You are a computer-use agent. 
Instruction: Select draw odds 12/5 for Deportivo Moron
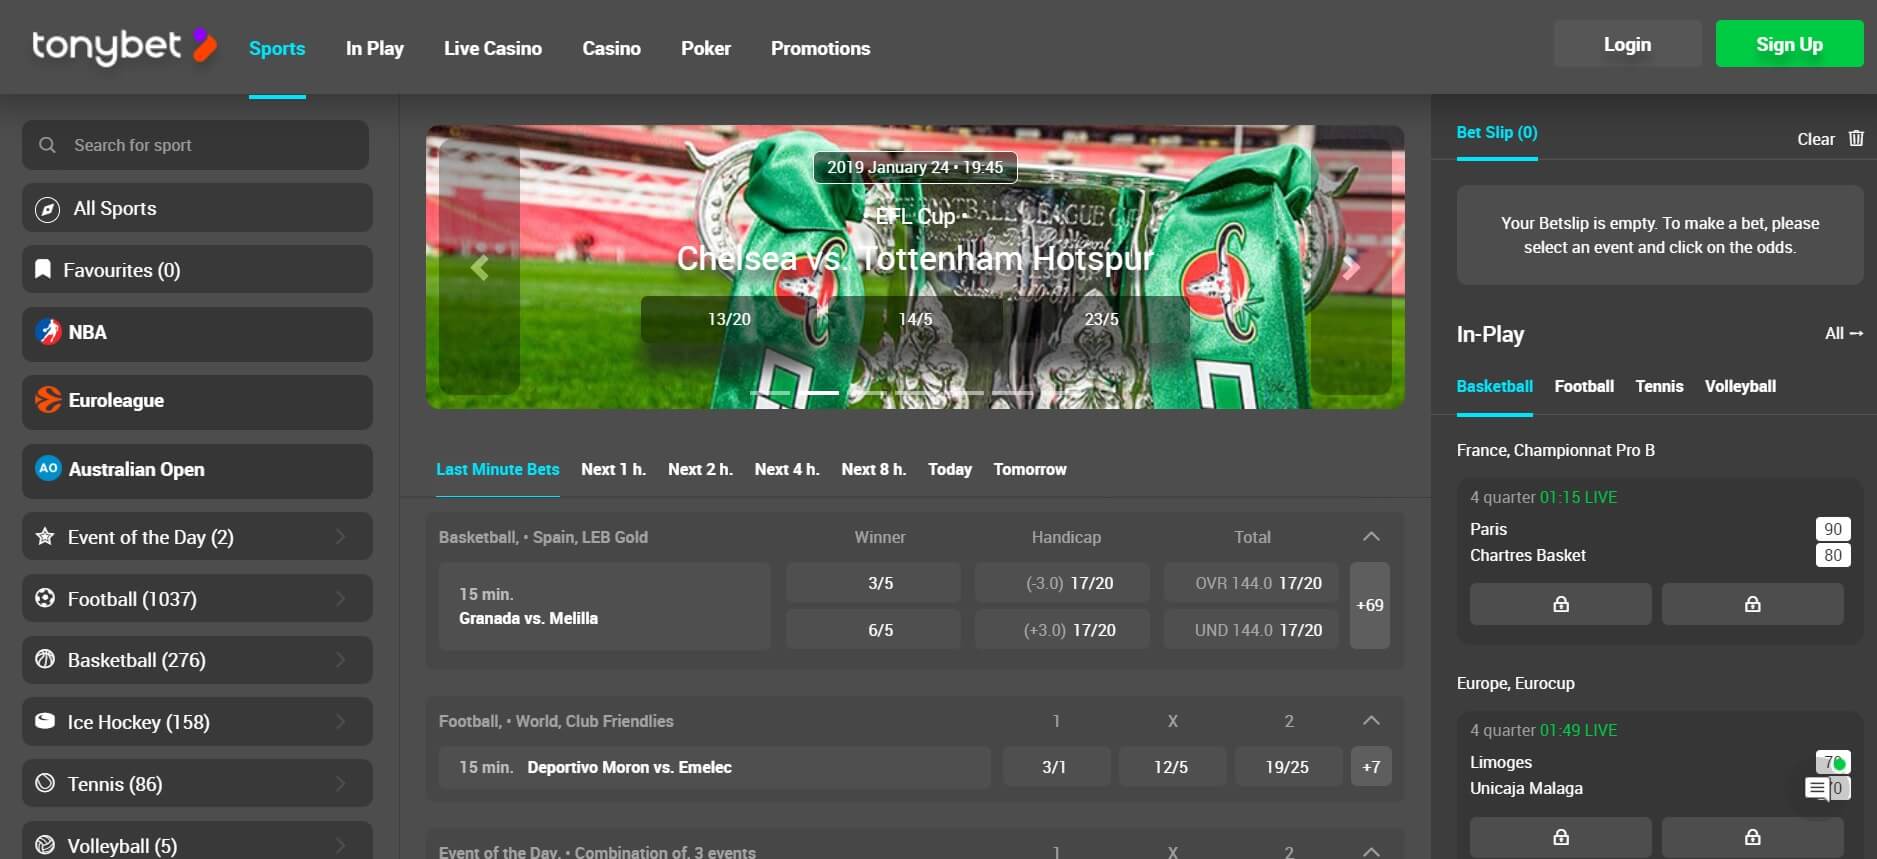pos(1171,767)
